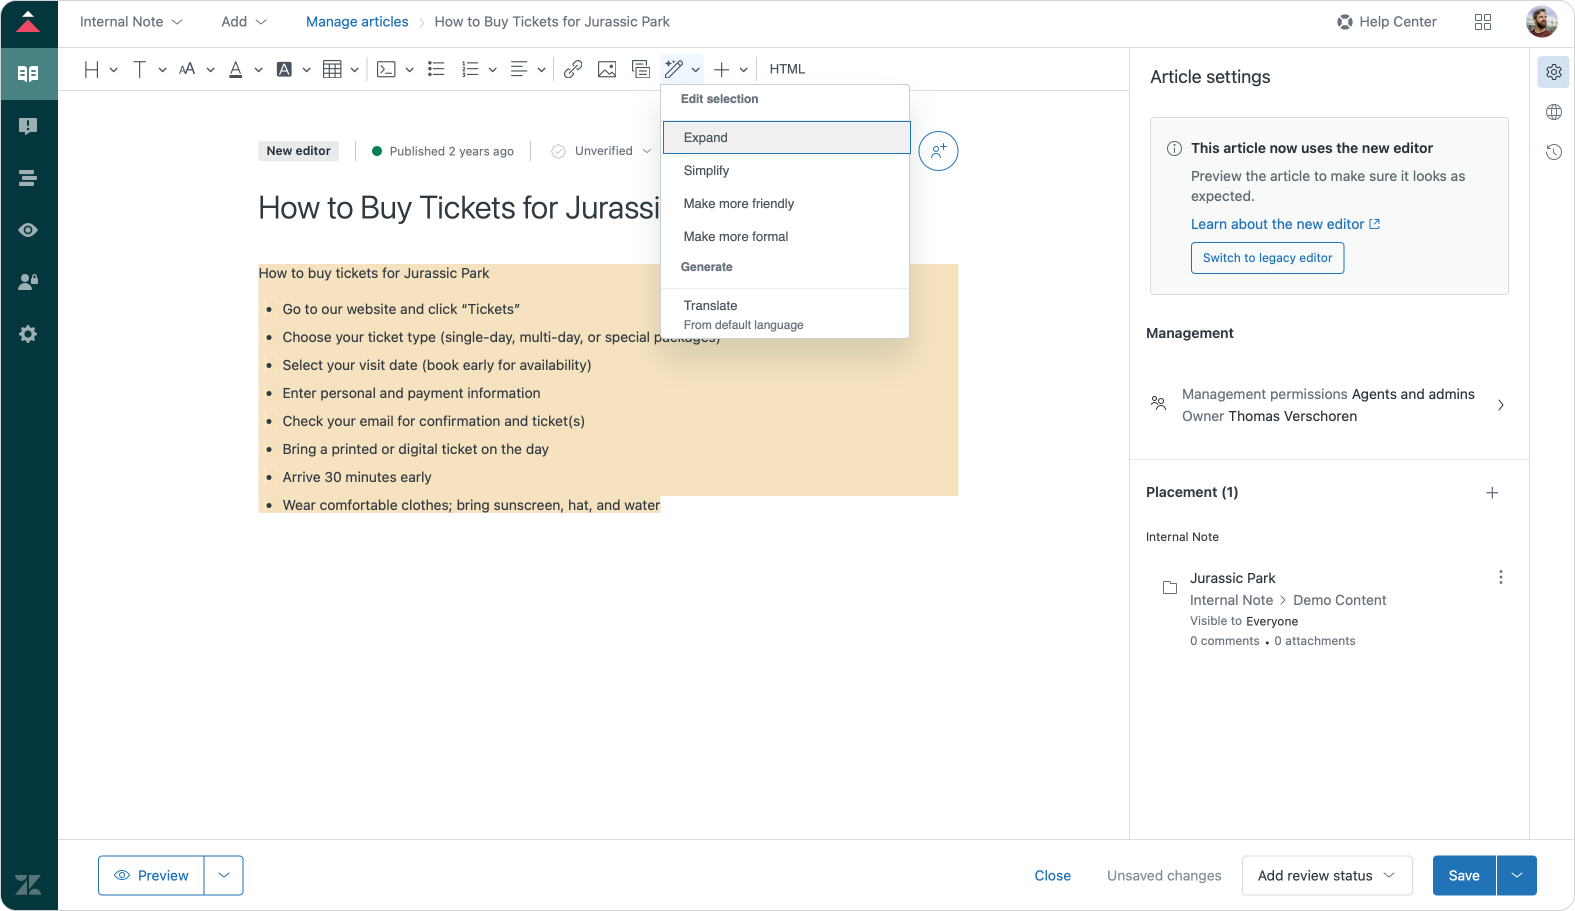Open the Add review status dropdown
1575x911 pixels.
[1327, 876]
